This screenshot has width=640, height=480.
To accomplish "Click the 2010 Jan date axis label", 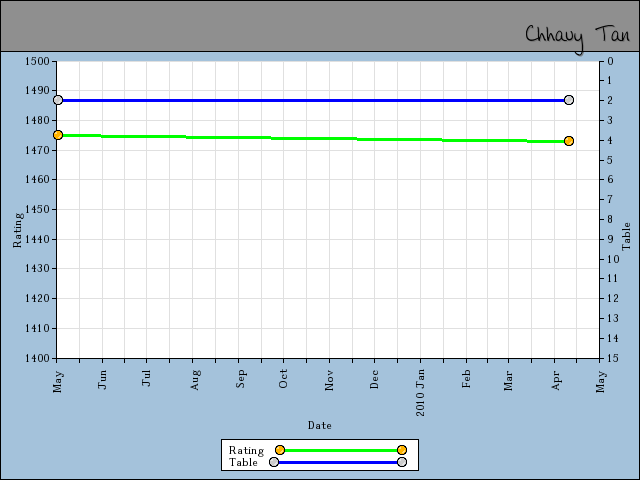I will click(420, 393).
